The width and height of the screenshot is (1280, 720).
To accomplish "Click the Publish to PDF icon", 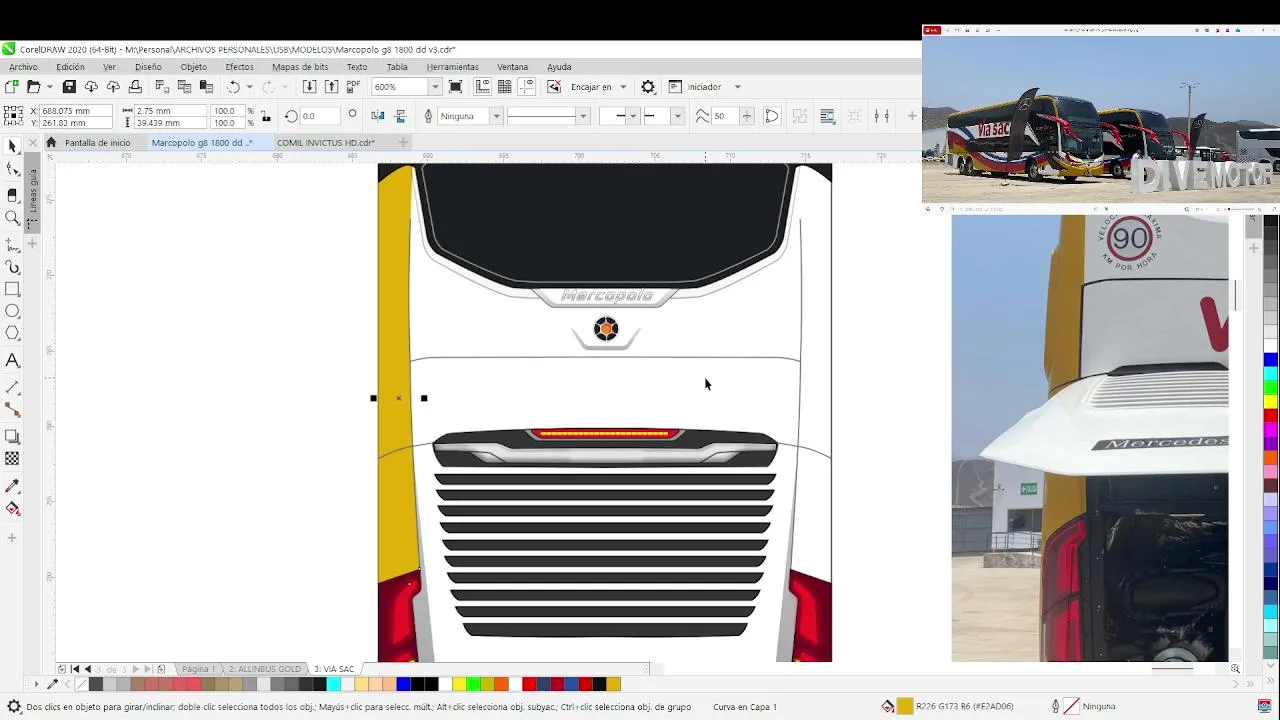I will tap(353, 87).
